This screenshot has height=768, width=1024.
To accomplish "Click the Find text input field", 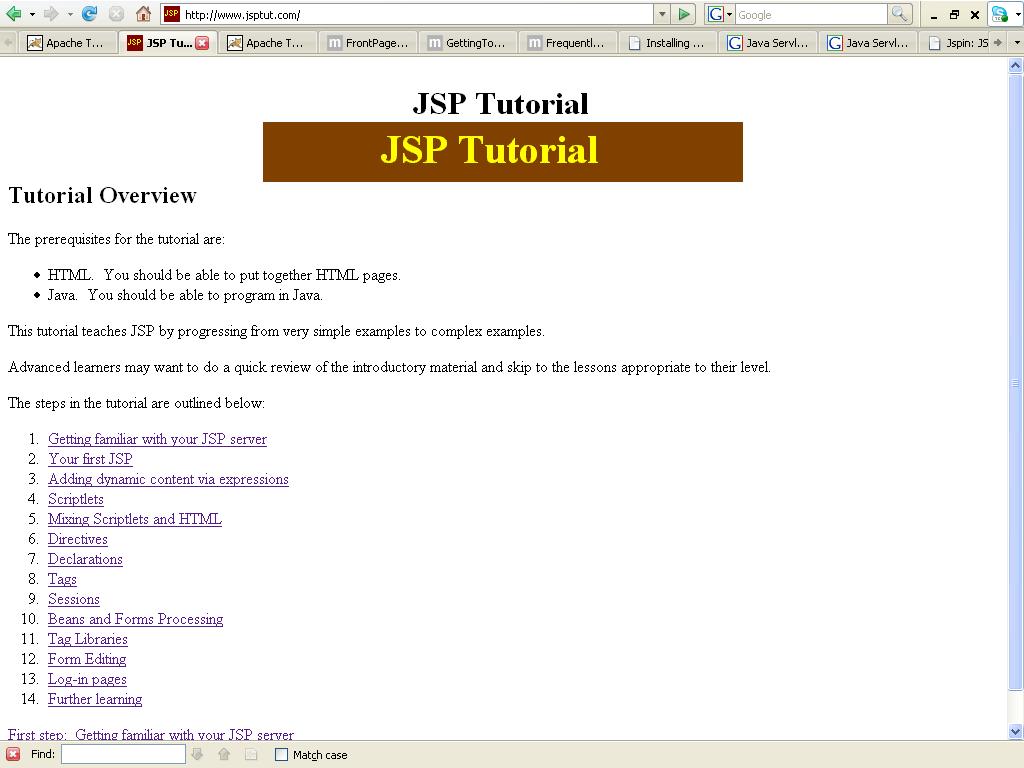I will 123,754.
